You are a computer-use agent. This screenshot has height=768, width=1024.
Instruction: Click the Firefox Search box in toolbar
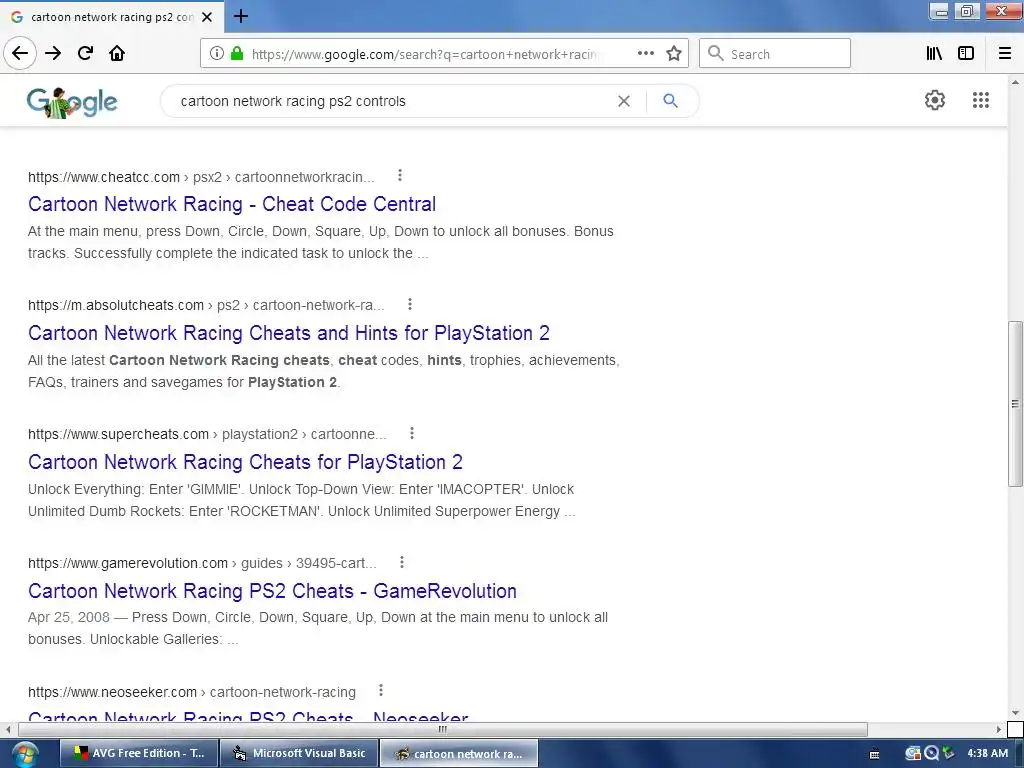click(x=775, y=54)
